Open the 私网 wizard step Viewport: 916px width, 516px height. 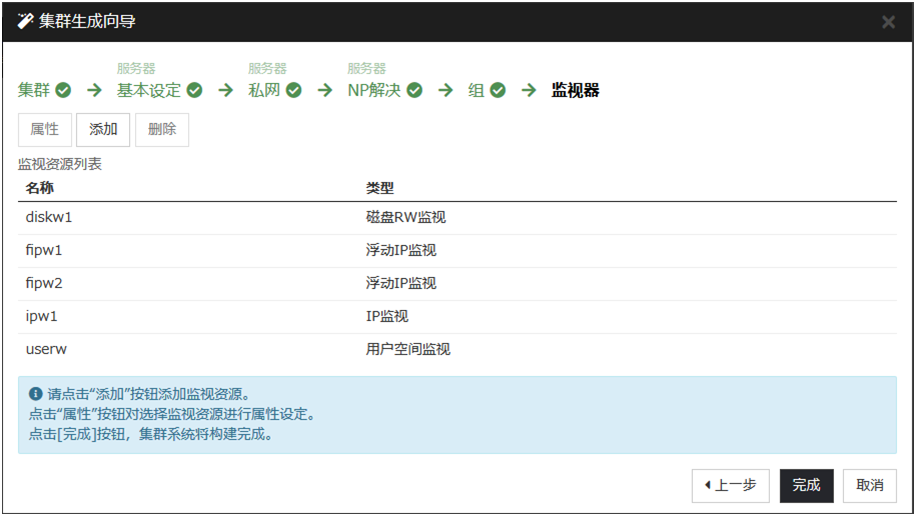click(264, 91)
